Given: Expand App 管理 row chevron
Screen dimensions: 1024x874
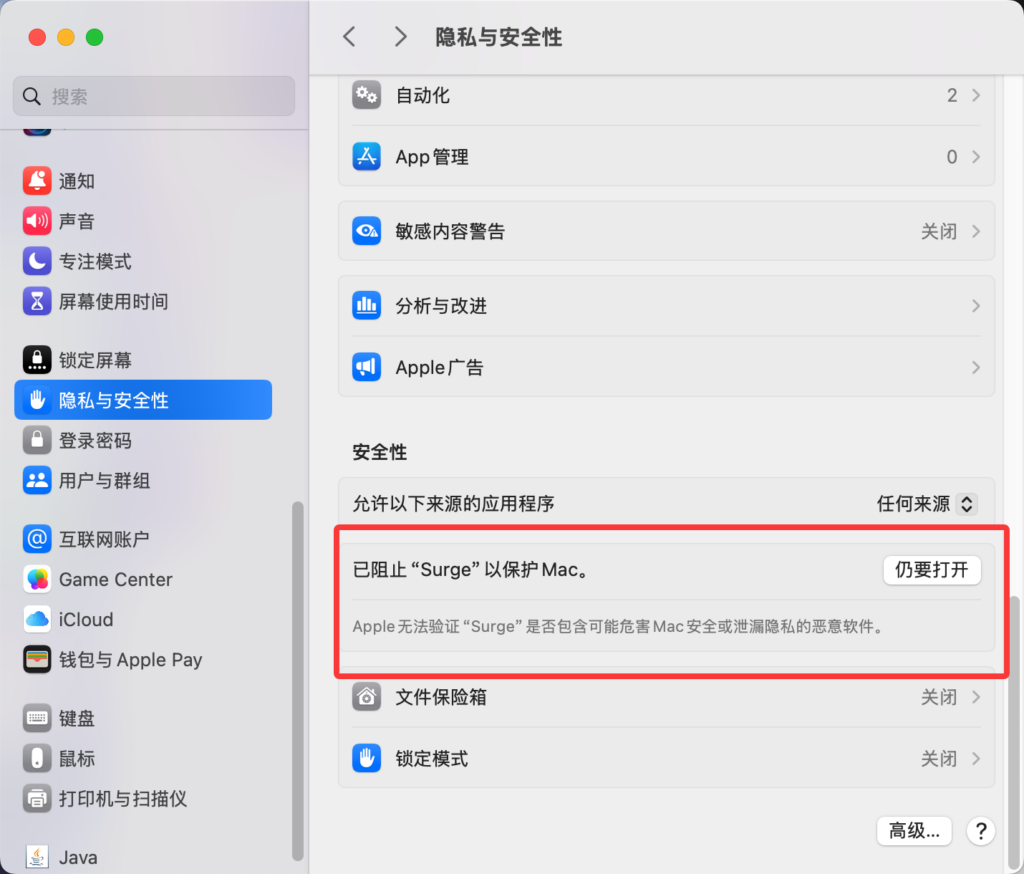Looking at the screenshot, I should pos(976,157).
